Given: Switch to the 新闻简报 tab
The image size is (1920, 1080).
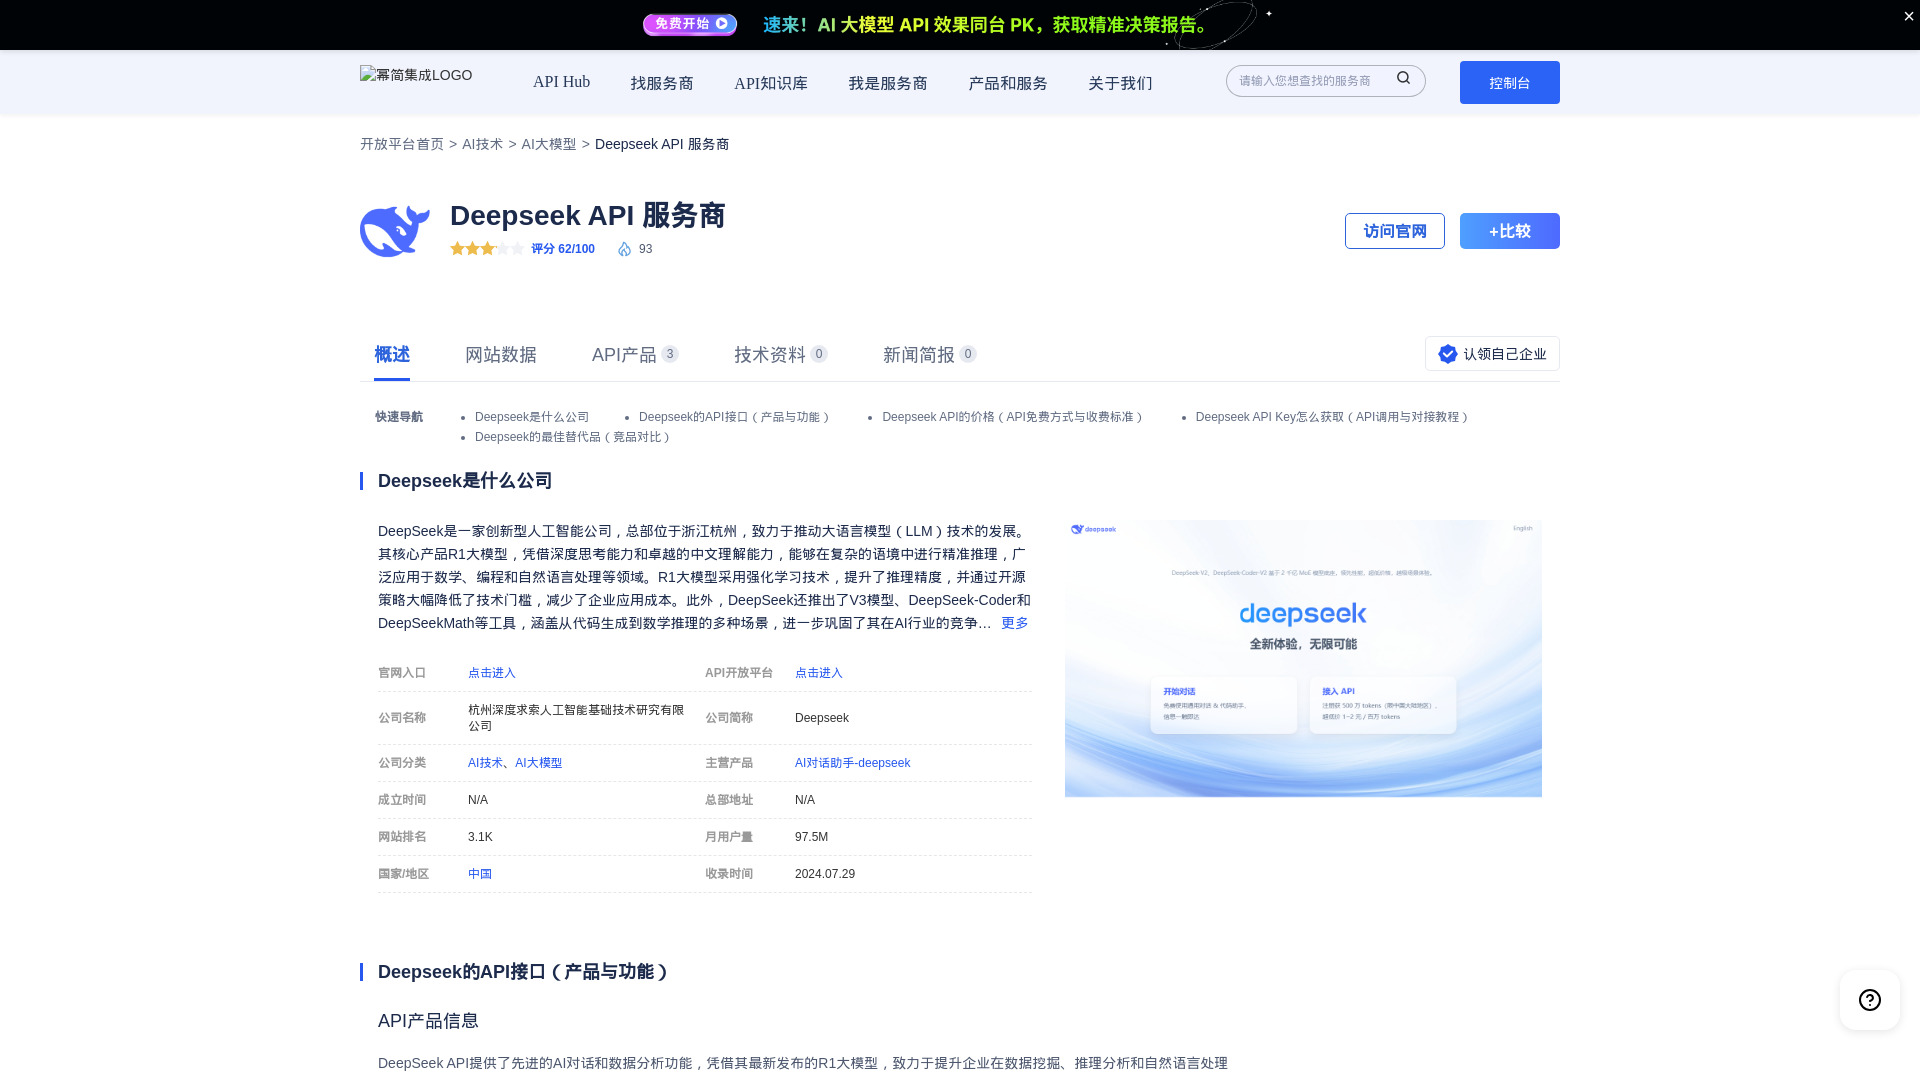Looking at the screenshot, I should point(930,355).
